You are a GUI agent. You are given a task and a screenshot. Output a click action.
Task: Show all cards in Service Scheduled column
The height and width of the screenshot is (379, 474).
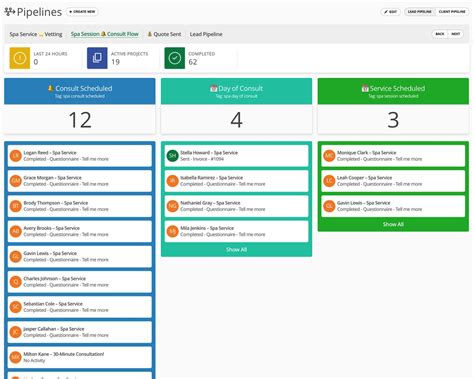click(x=393, y=224)
